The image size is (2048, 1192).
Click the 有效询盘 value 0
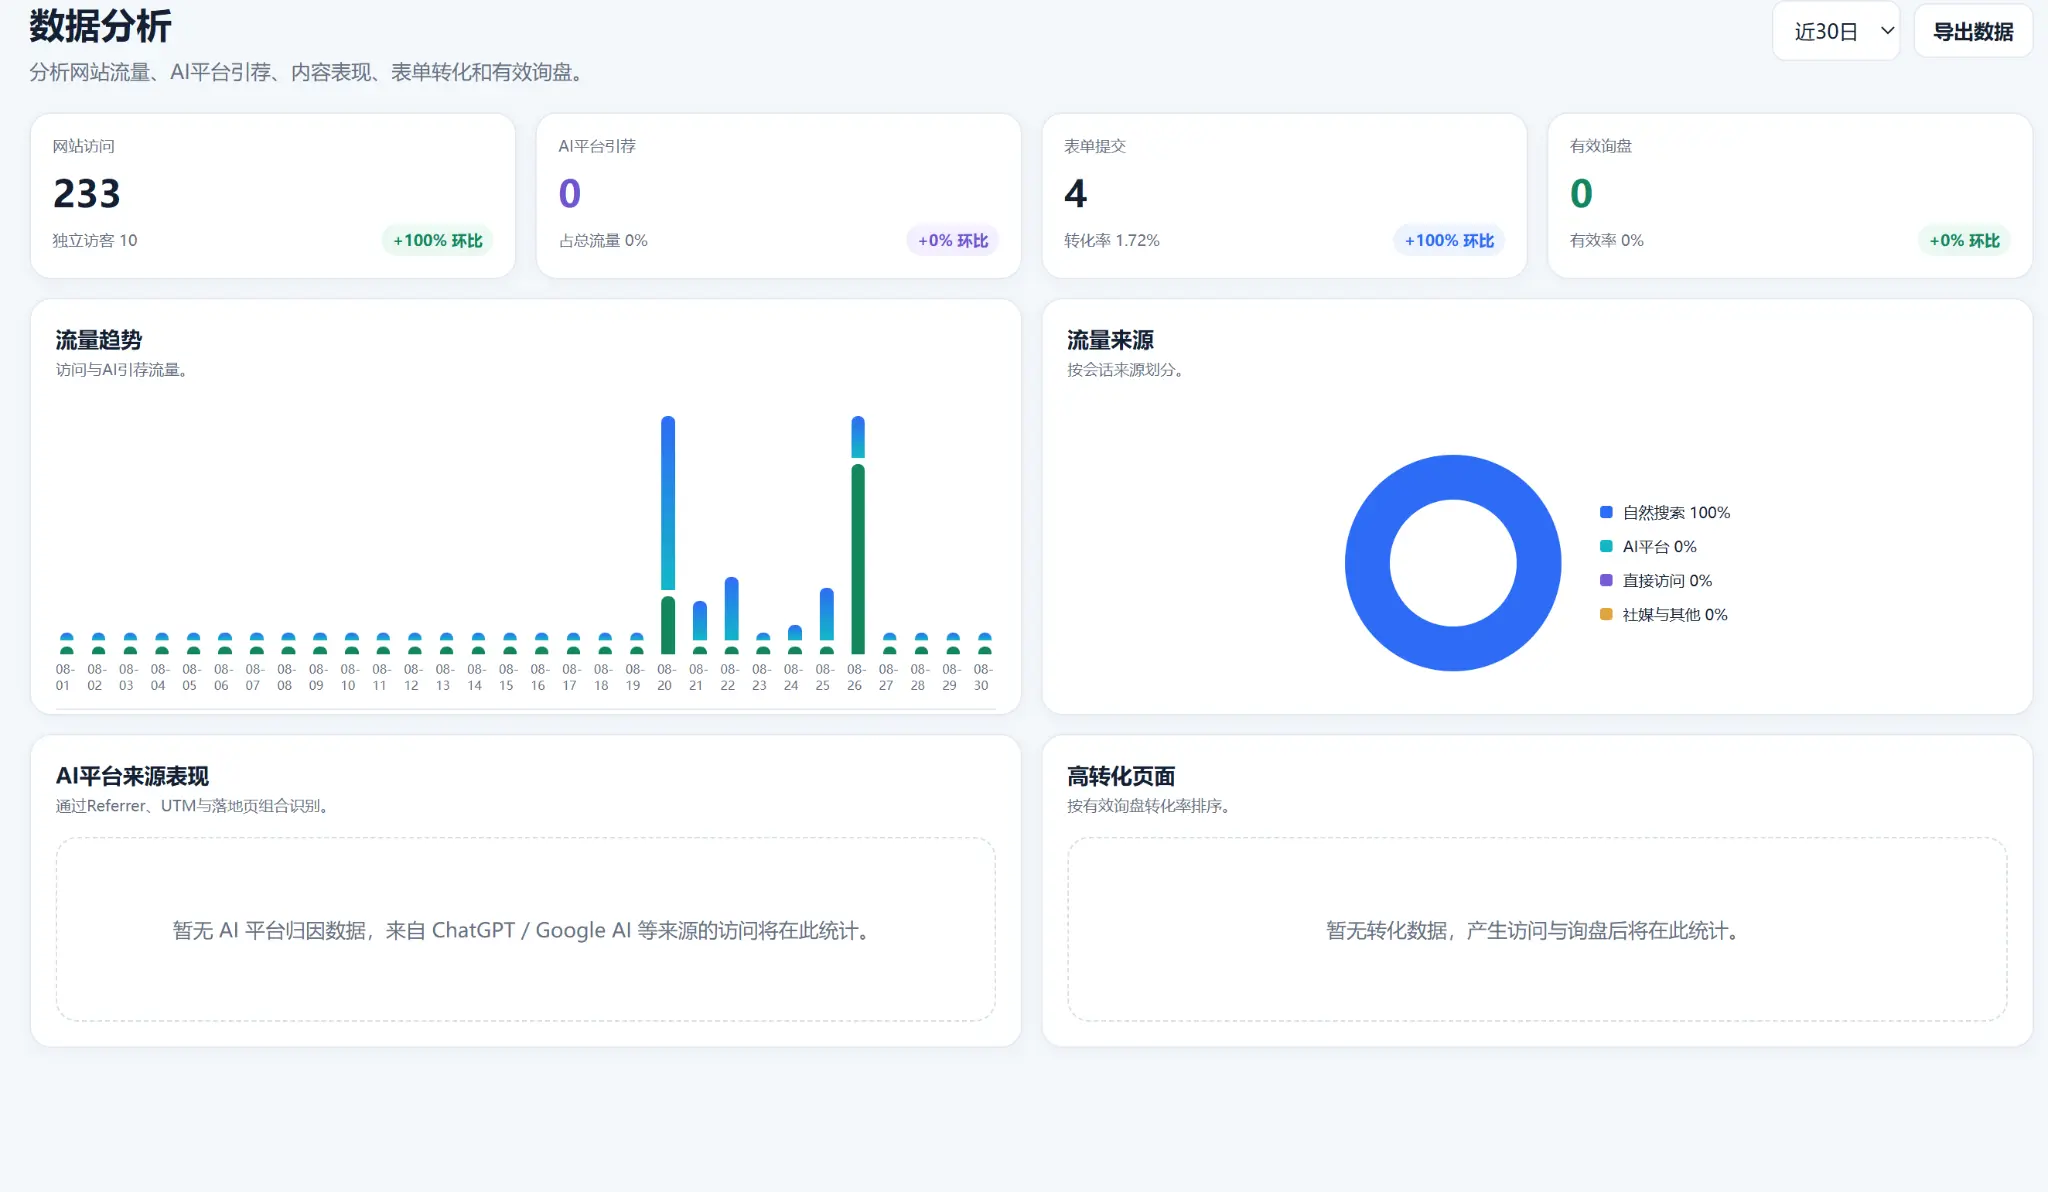[1581, 193]
